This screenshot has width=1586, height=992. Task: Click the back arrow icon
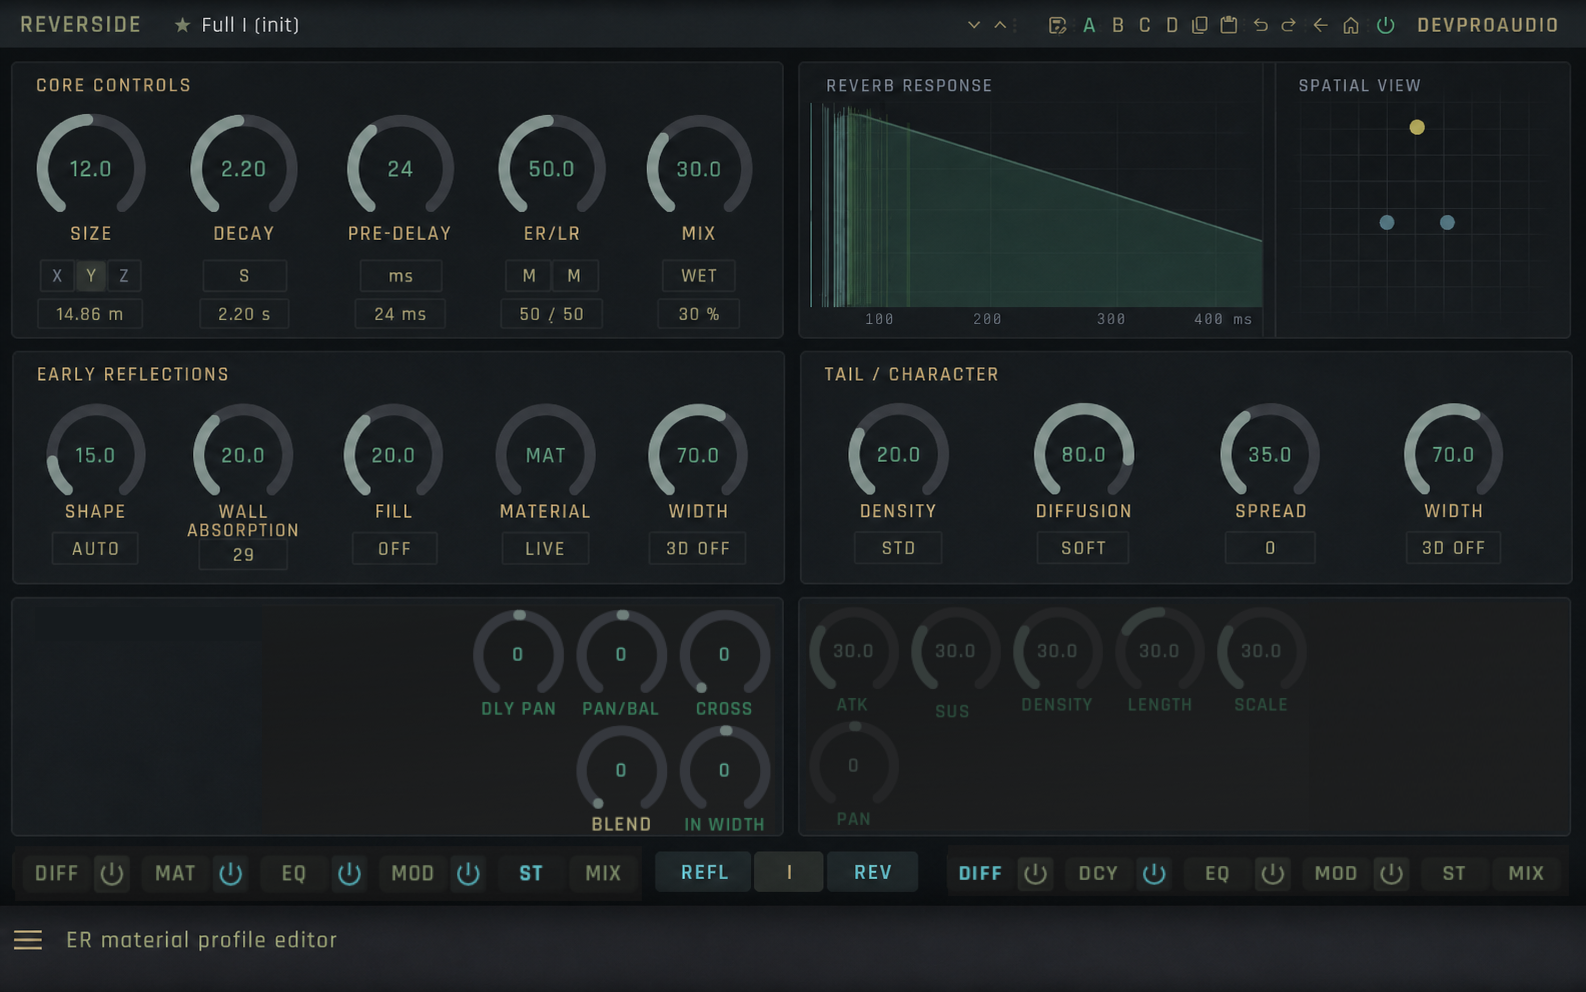[1320, 25]
